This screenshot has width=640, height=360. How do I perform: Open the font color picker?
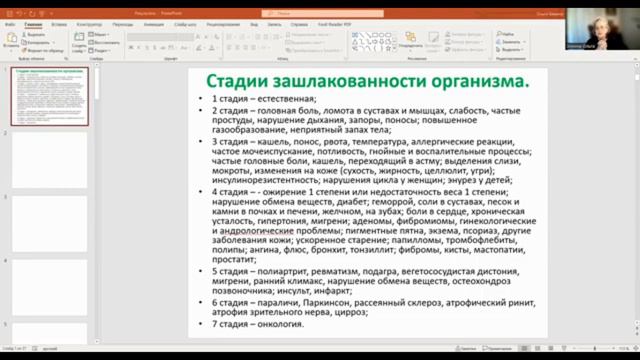(212, 48)
